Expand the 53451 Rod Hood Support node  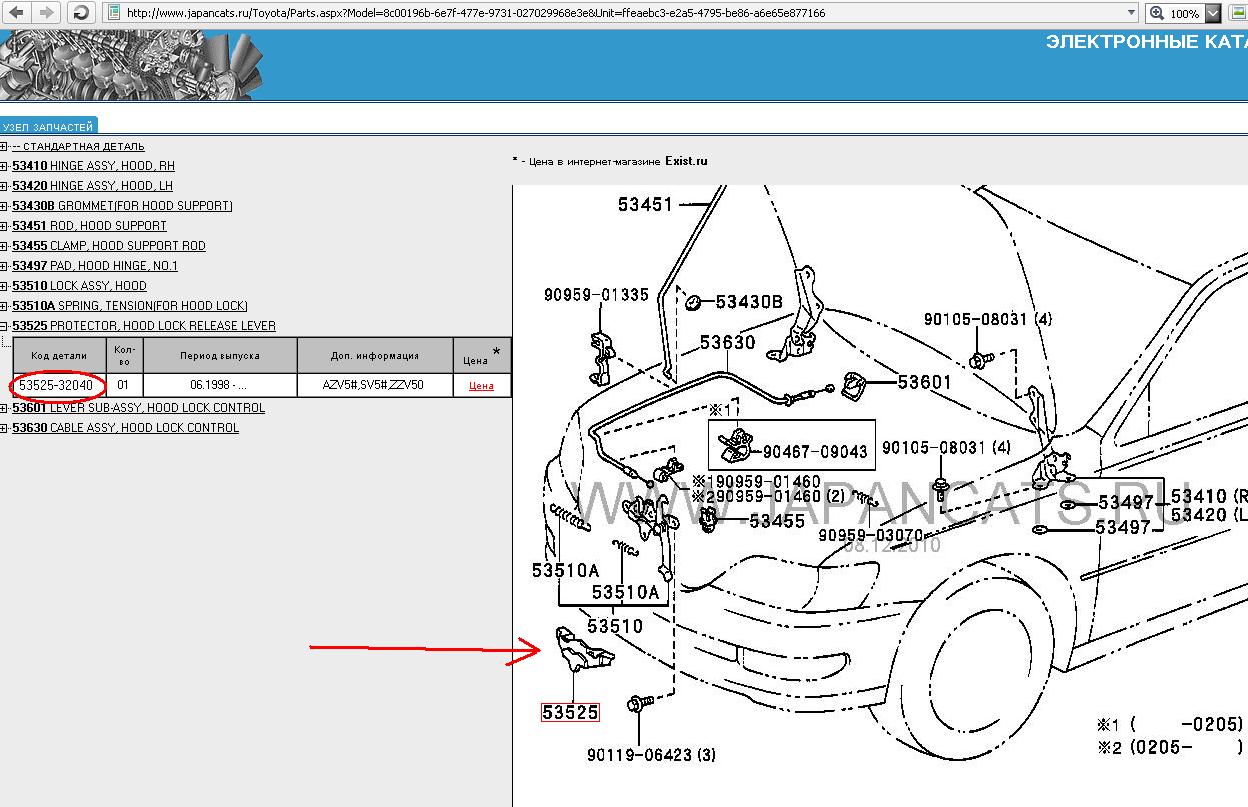point(5,226)
